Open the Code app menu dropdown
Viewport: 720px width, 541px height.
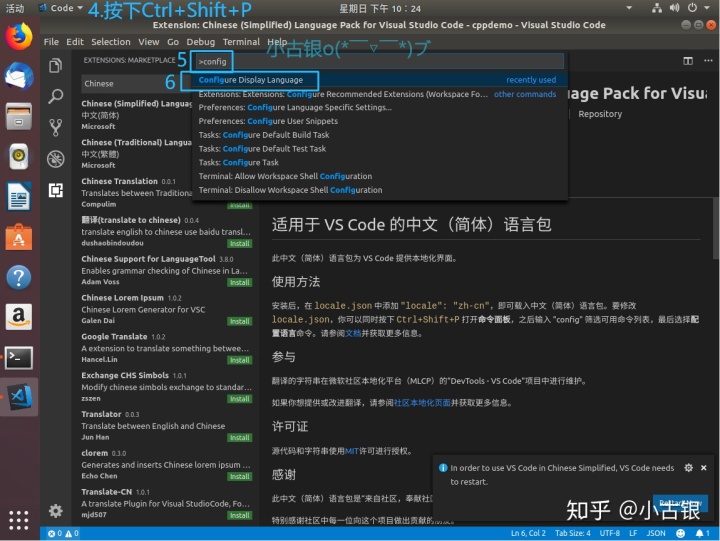61,8
